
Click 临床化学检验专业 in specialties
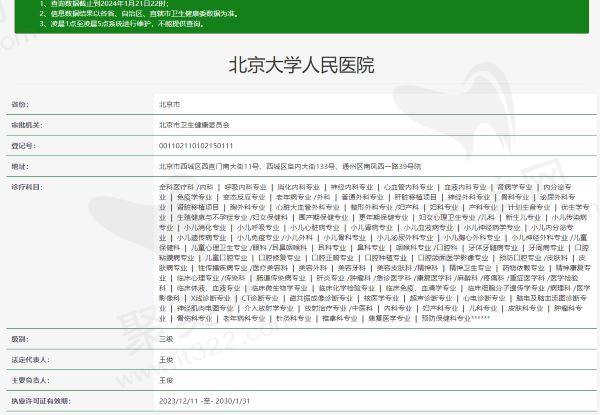(x=347, y=288)
